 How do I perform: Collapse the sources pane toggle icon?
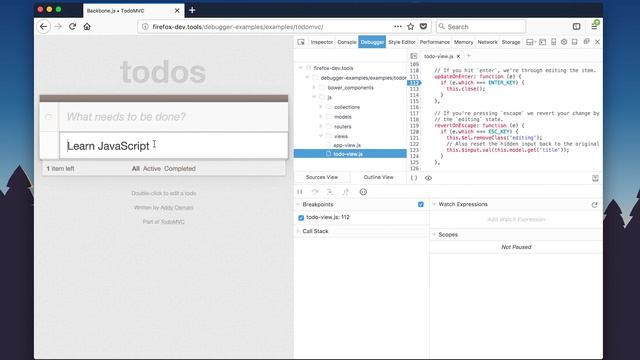pos(413,56)
